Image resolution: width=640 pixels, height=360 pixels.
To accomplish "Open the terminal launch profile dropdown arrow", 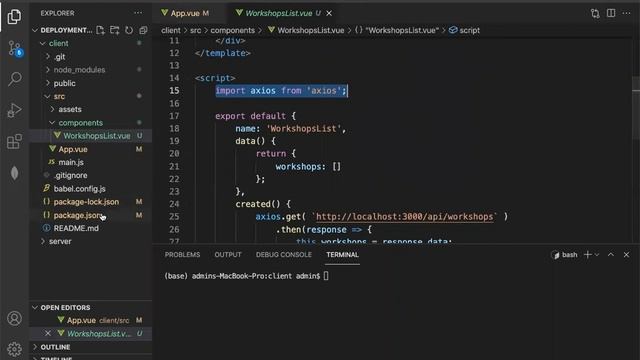I will (x=597, y=255).
